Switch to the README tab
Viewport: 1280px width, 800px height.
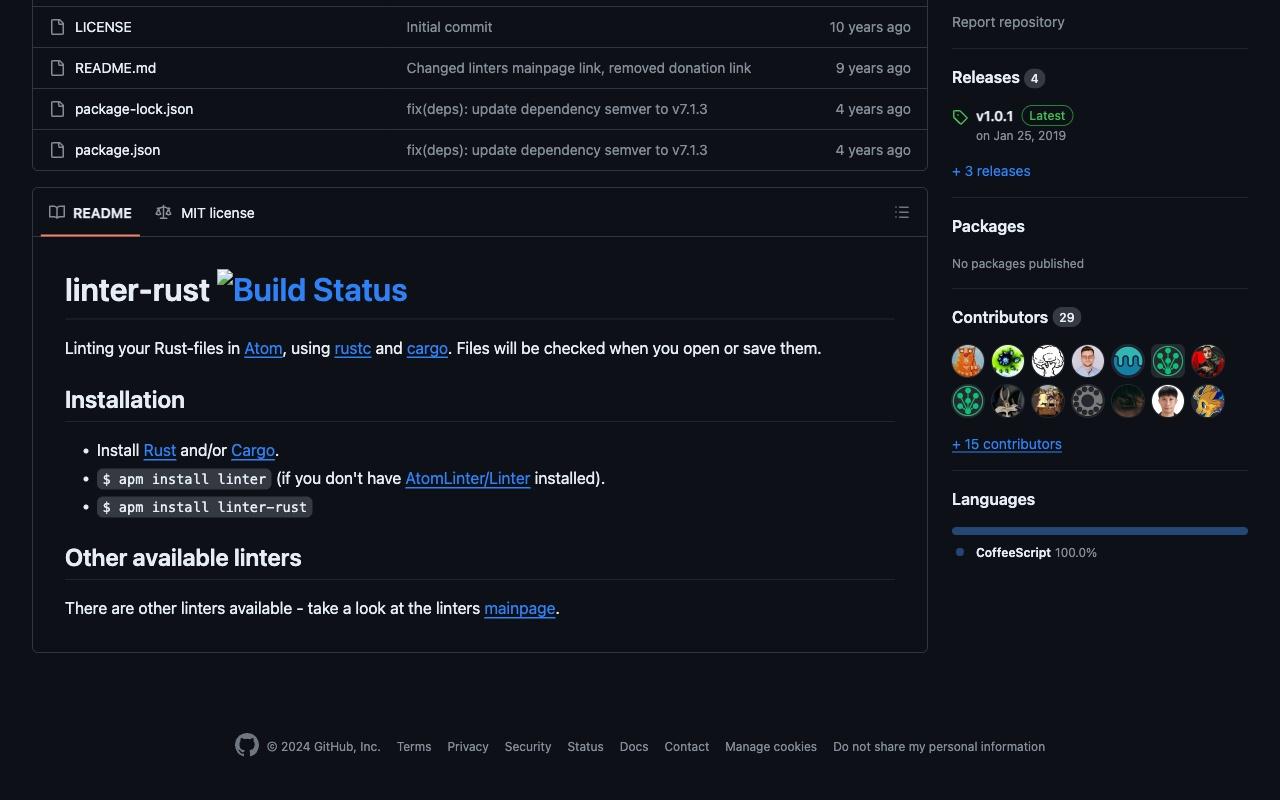pos(90,213)
